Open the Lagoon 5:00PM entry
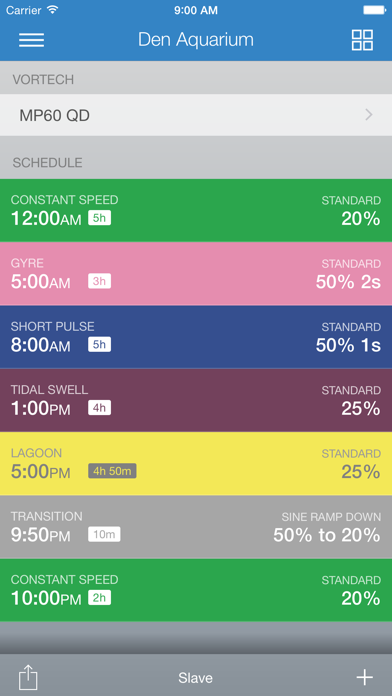 tap(196, 463)
